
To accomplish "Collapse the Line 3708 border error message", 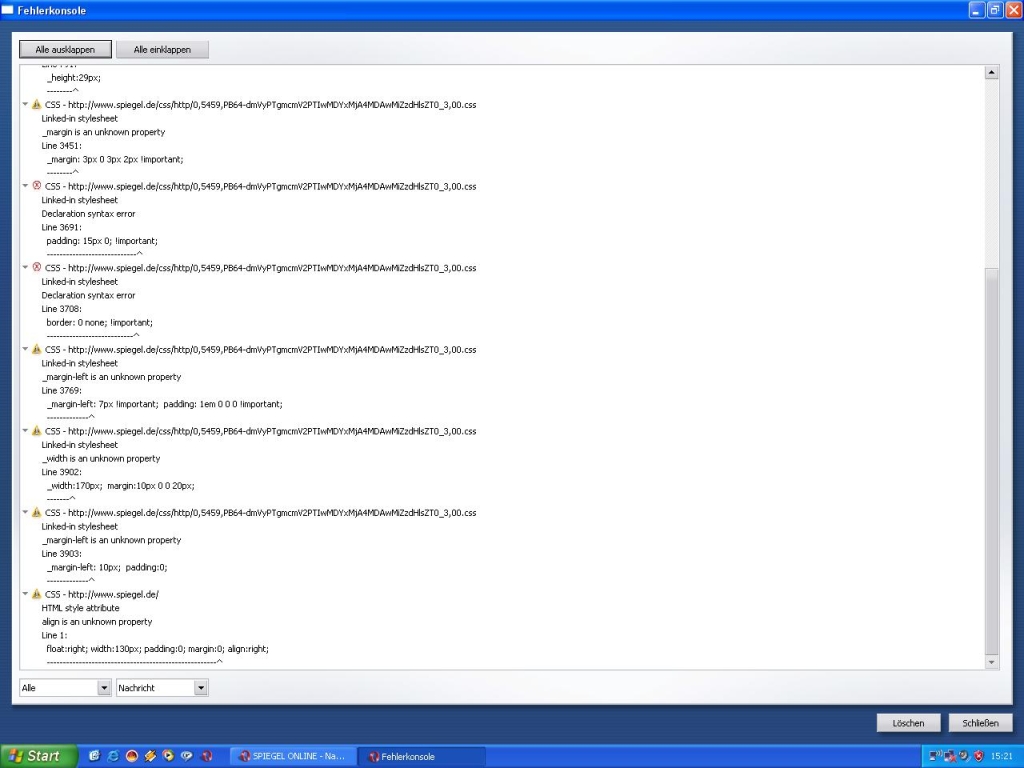I will (25, 268).
